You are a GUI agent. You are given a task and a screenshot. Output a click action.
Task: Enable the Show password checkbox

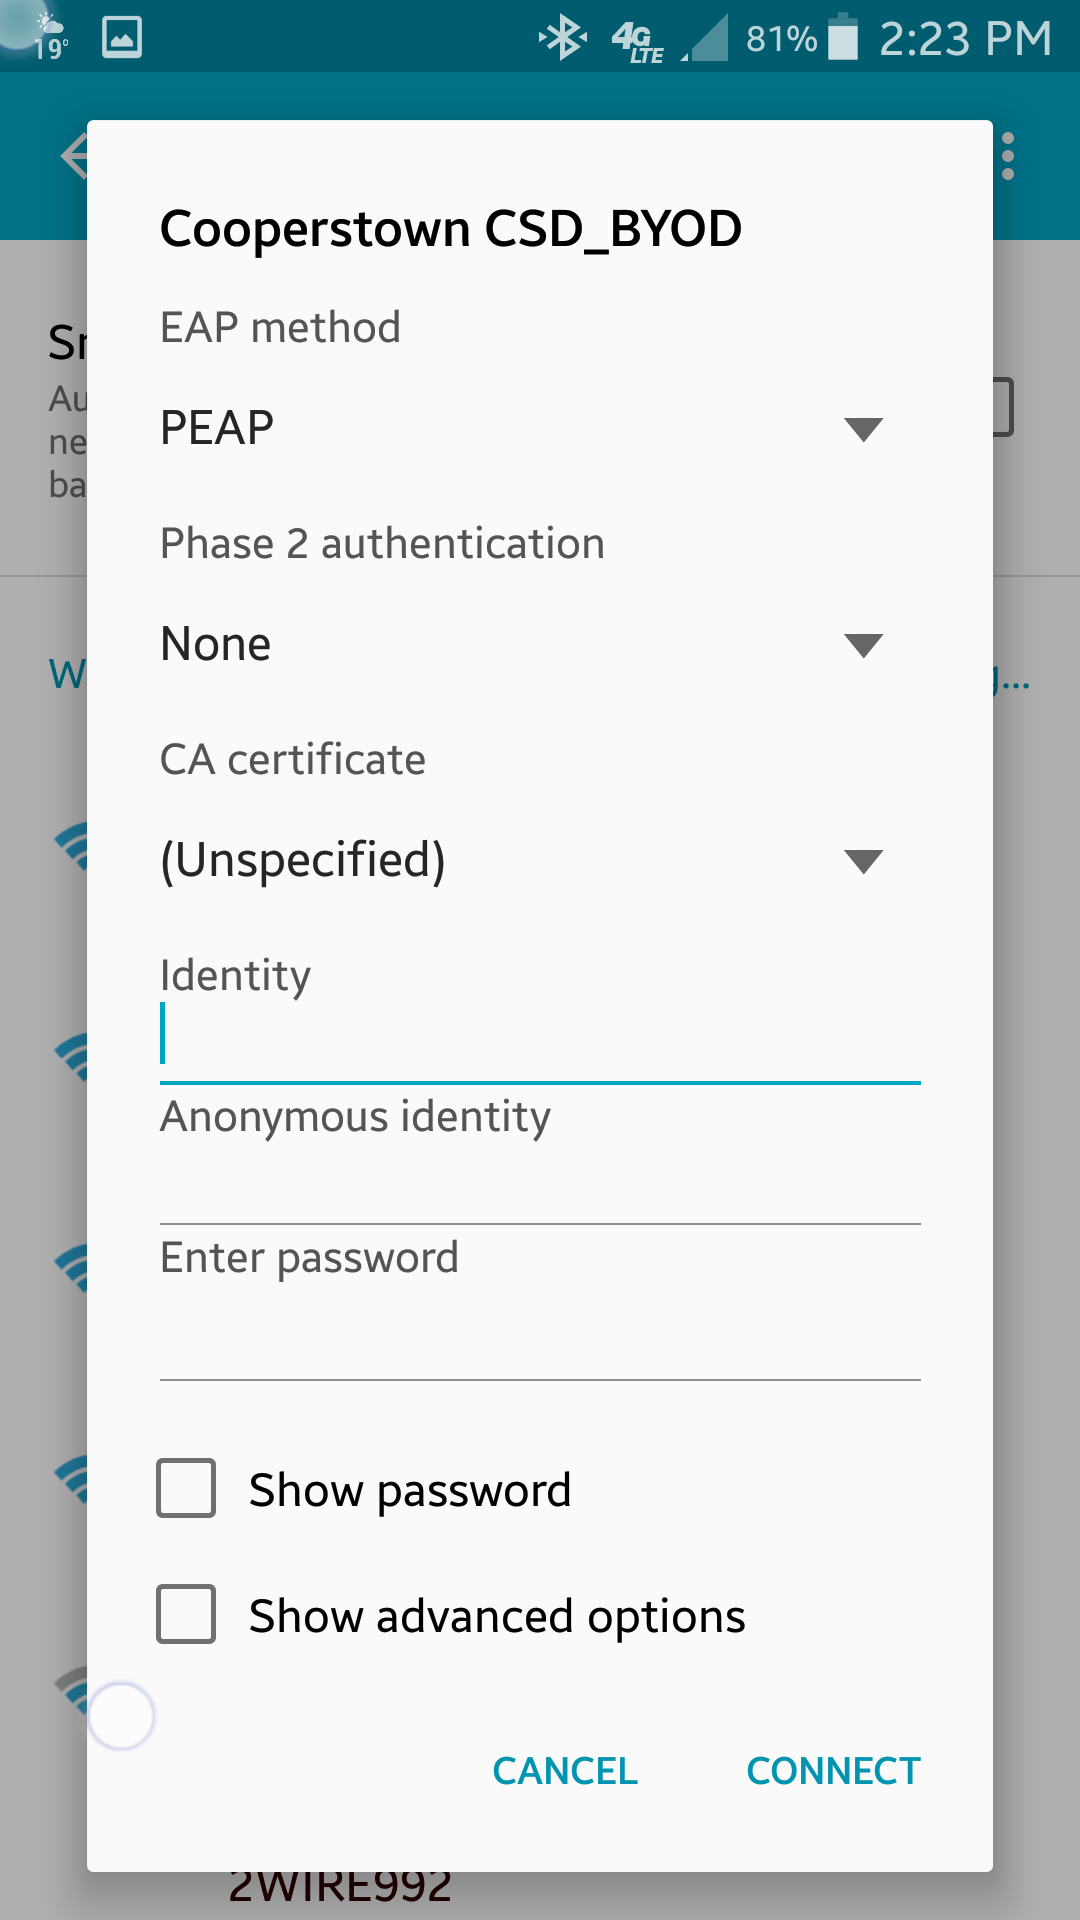pos(186,1488)
